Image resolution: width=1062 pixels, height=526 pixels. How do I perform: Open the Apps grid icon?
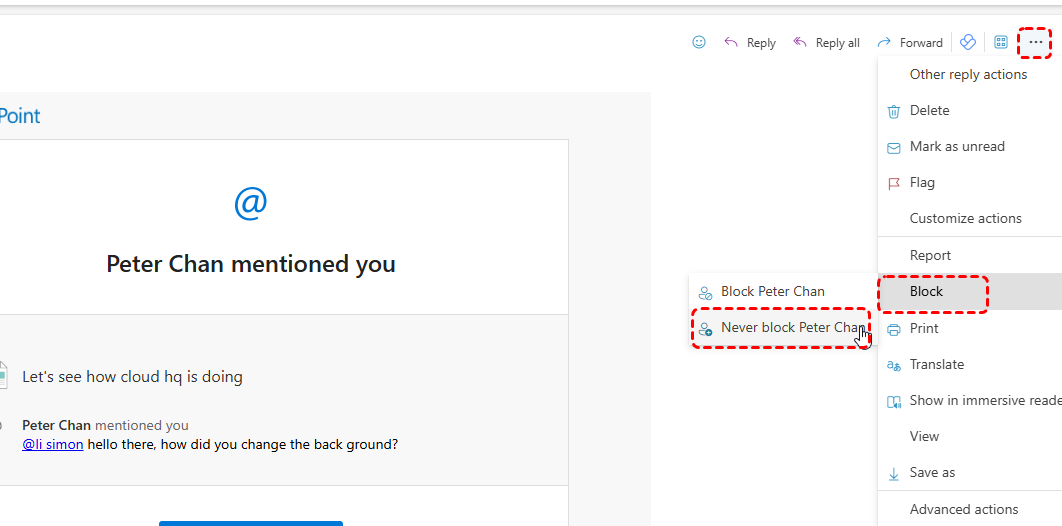tap(1000, 42)
